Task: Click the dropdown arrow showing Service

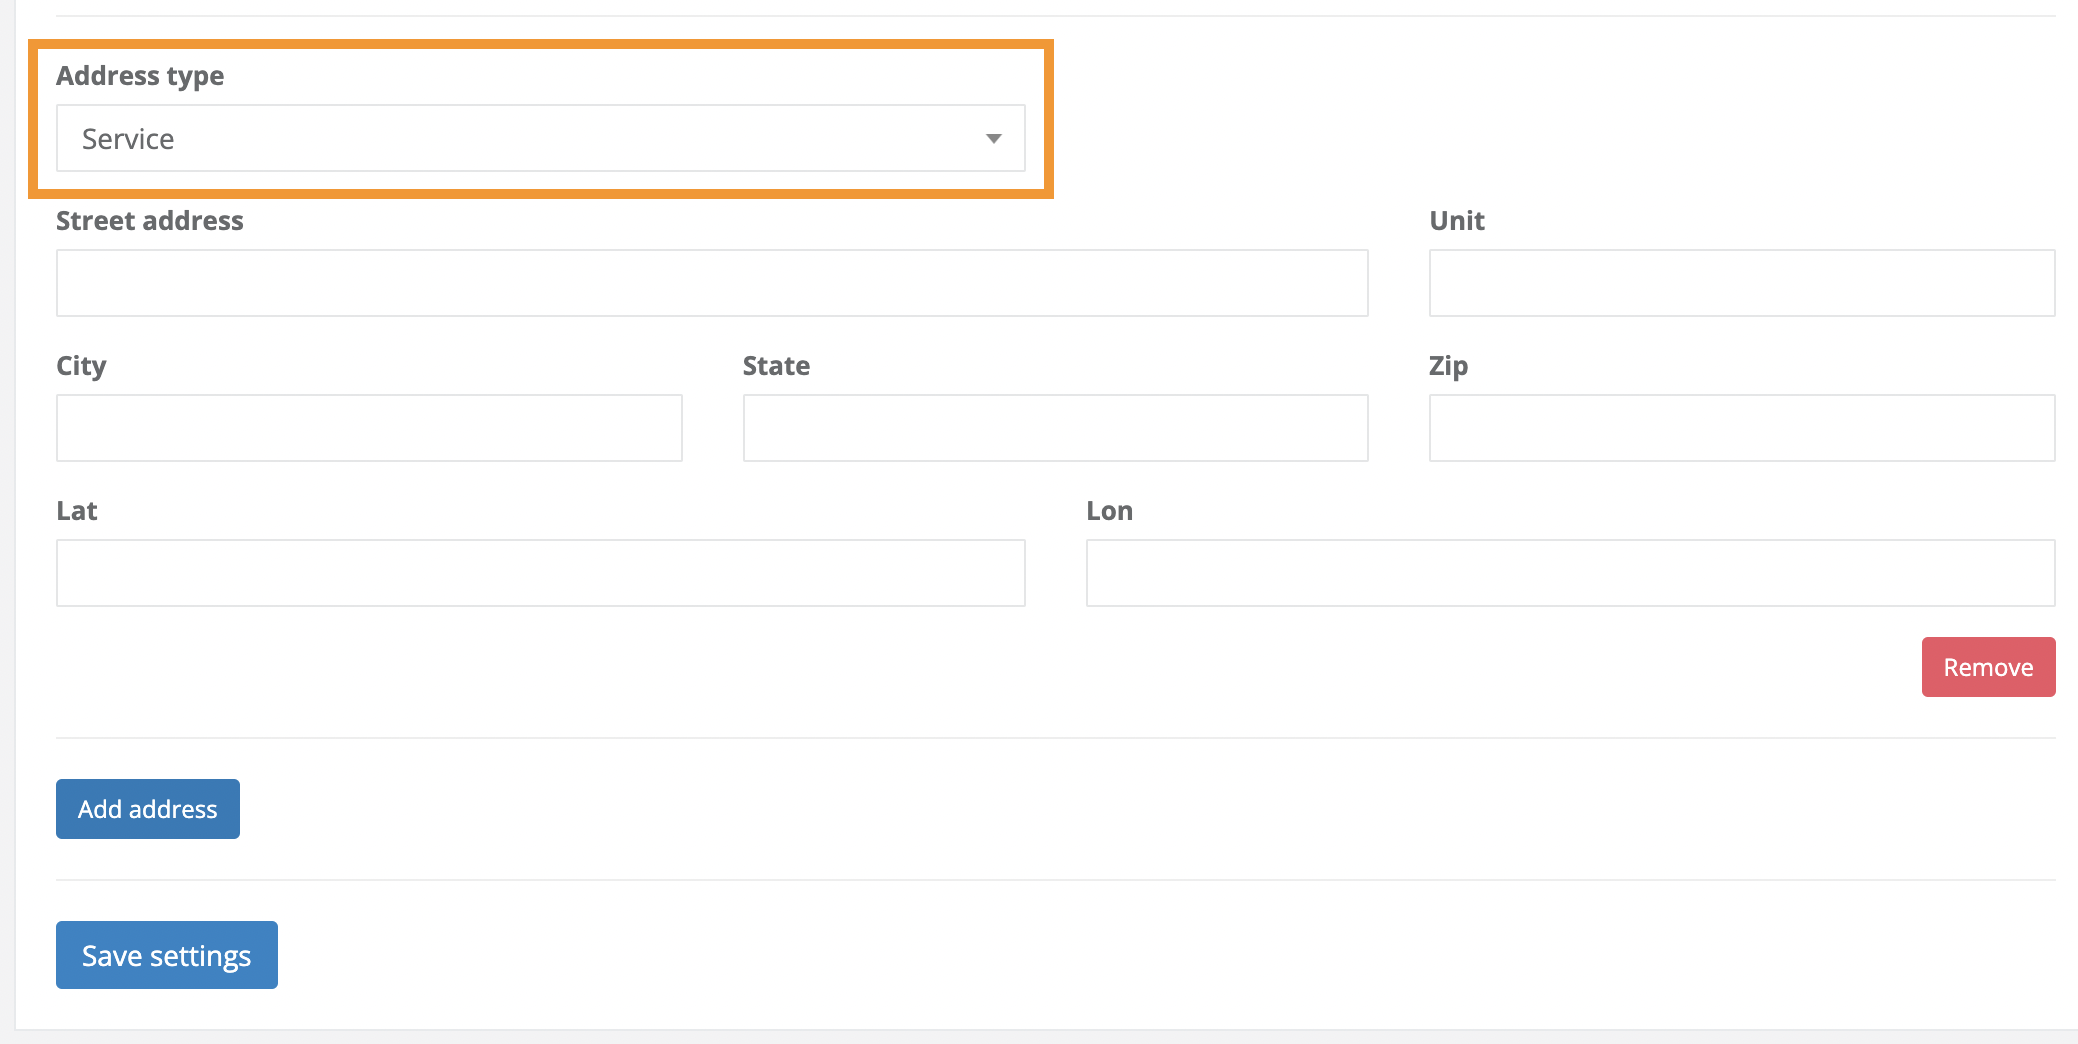Action: (993, 138)
